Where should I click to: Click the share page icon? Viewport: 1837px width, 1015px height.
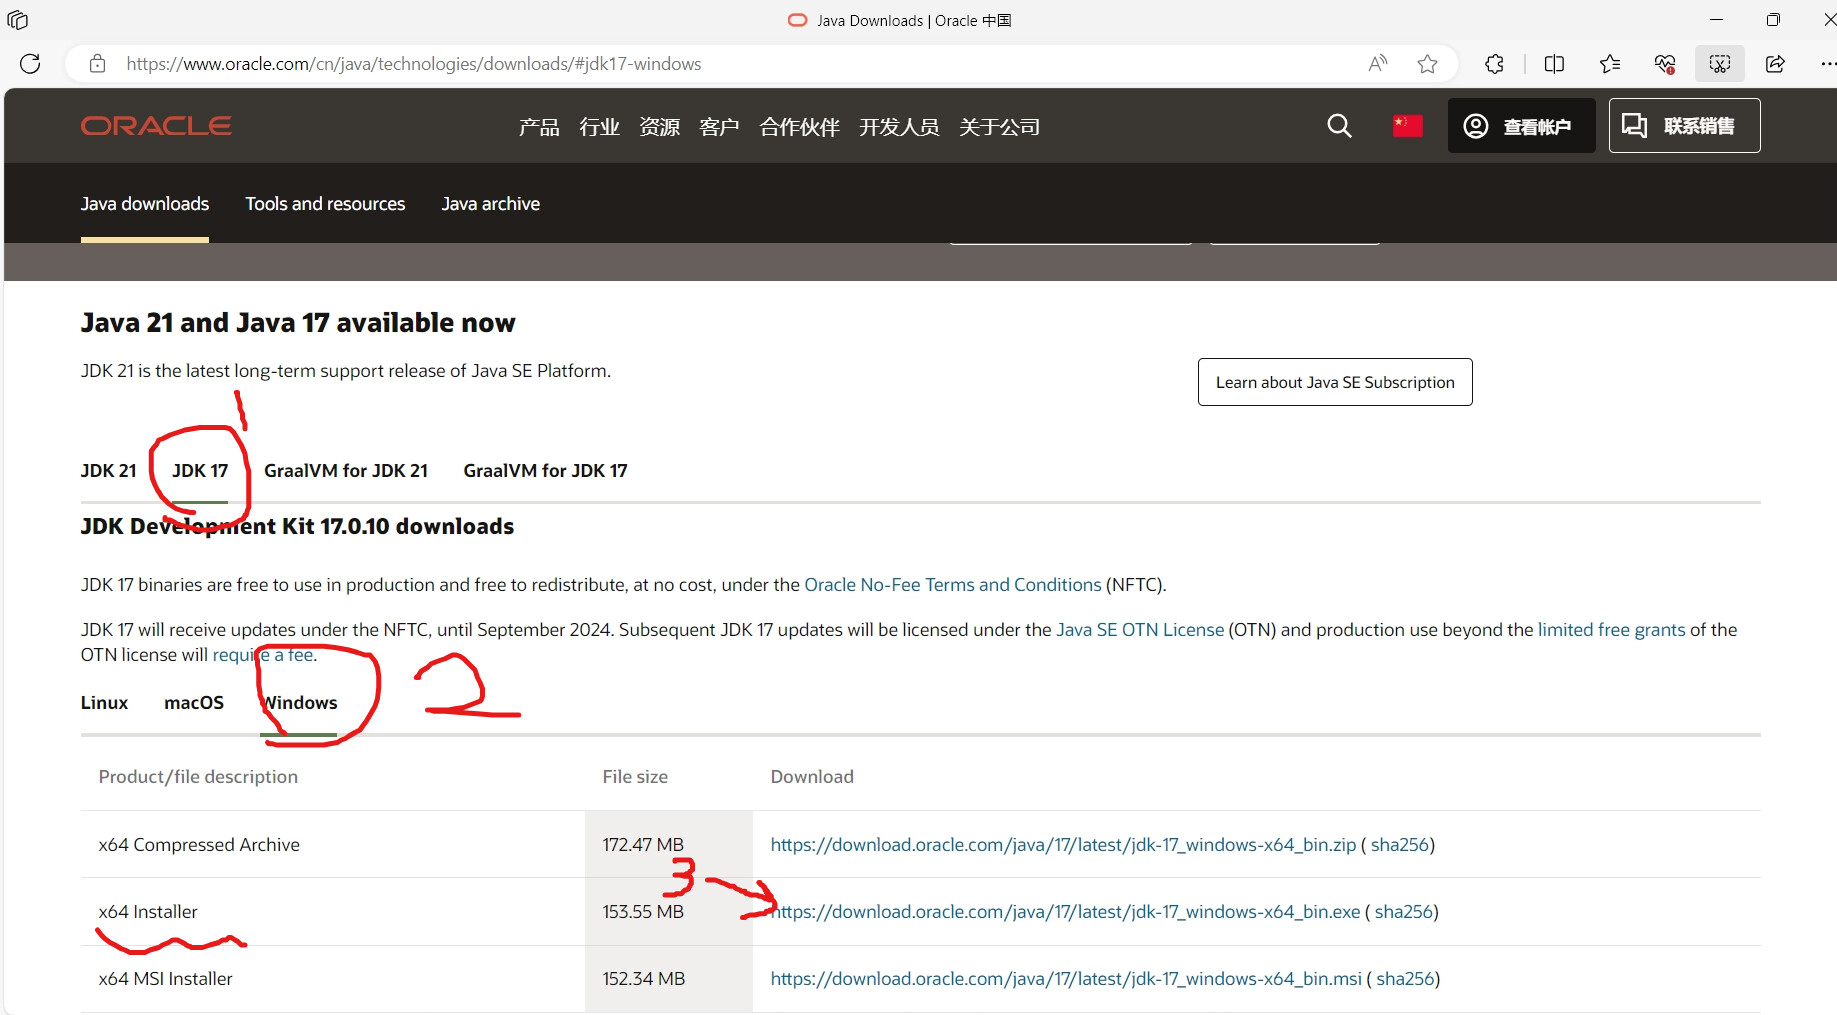point(1775,64)
